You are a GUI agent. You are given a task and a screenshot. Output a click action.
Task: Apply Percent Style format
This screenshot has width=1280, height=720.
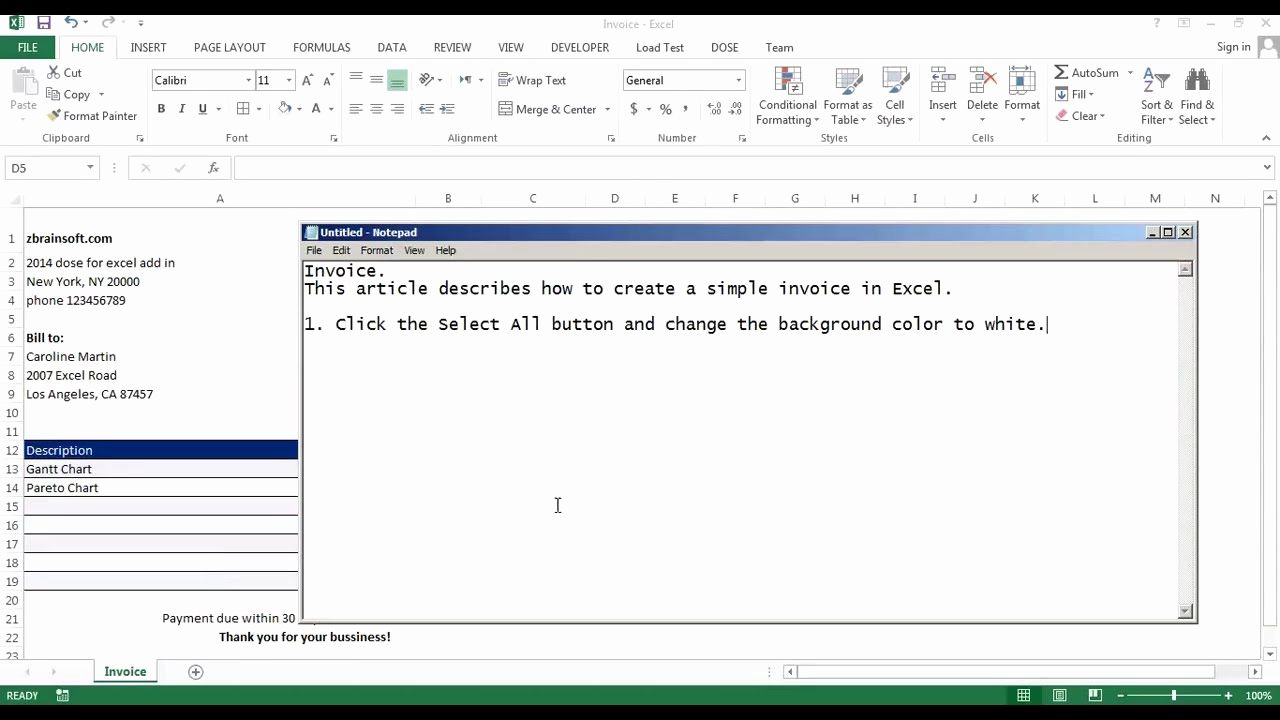[x=665, y=109]
